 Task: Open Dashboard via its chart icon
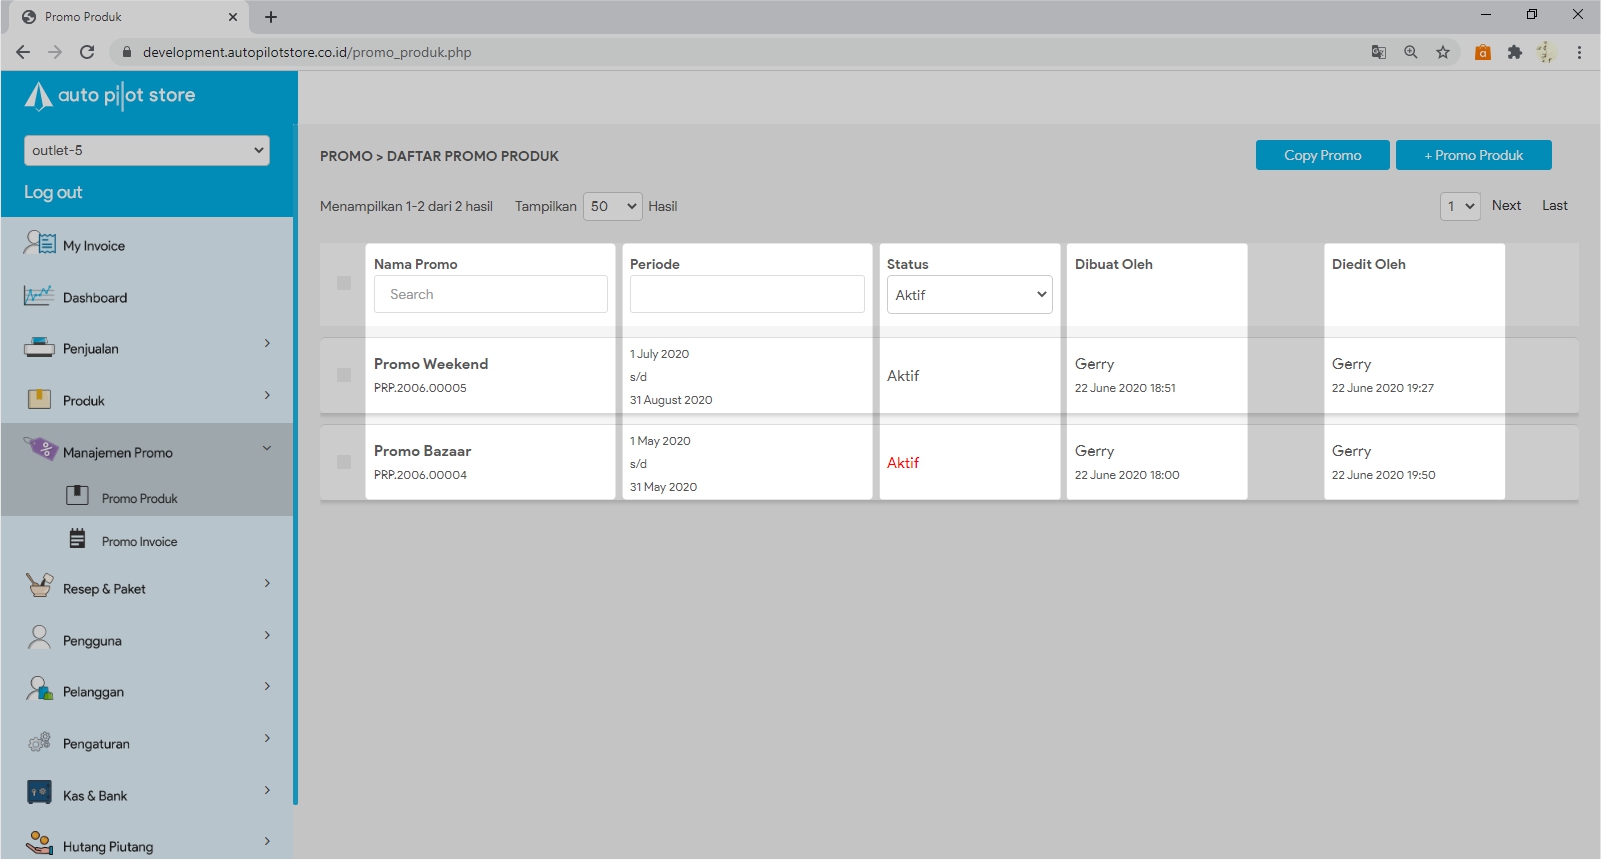pos(39,296)
